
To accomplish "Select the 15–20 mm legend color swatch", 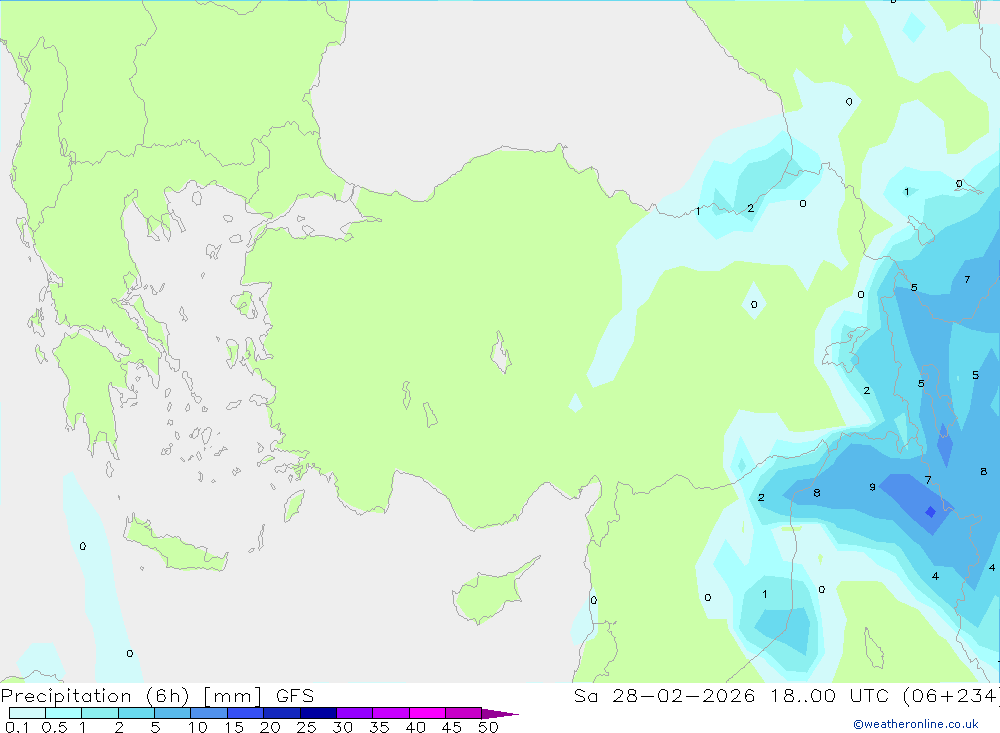I will (246, 713).
